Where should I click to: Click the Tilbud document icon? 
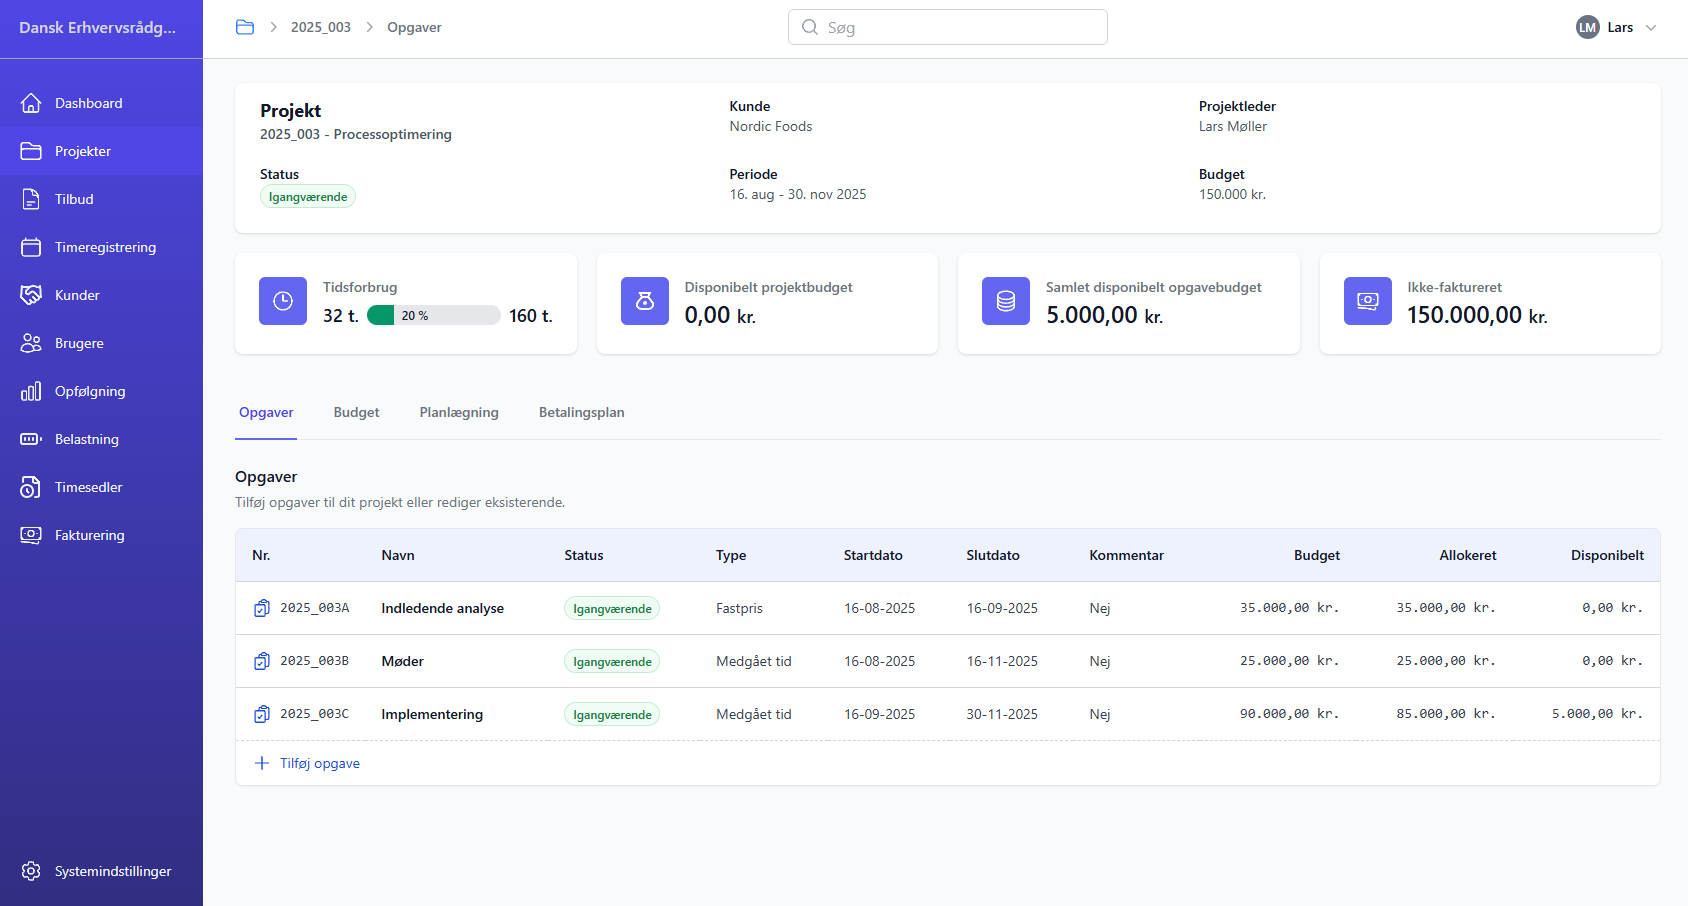coord(31,199)
